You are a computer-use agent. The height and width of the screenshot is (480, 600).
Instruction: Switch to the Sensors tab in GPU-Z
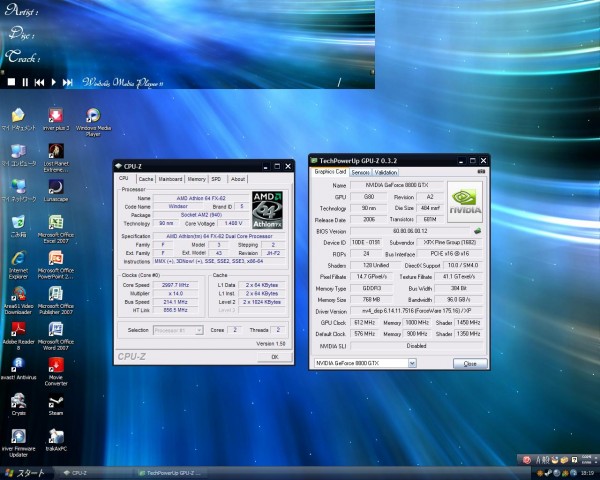pyautogui.click(x=360, y=172)
